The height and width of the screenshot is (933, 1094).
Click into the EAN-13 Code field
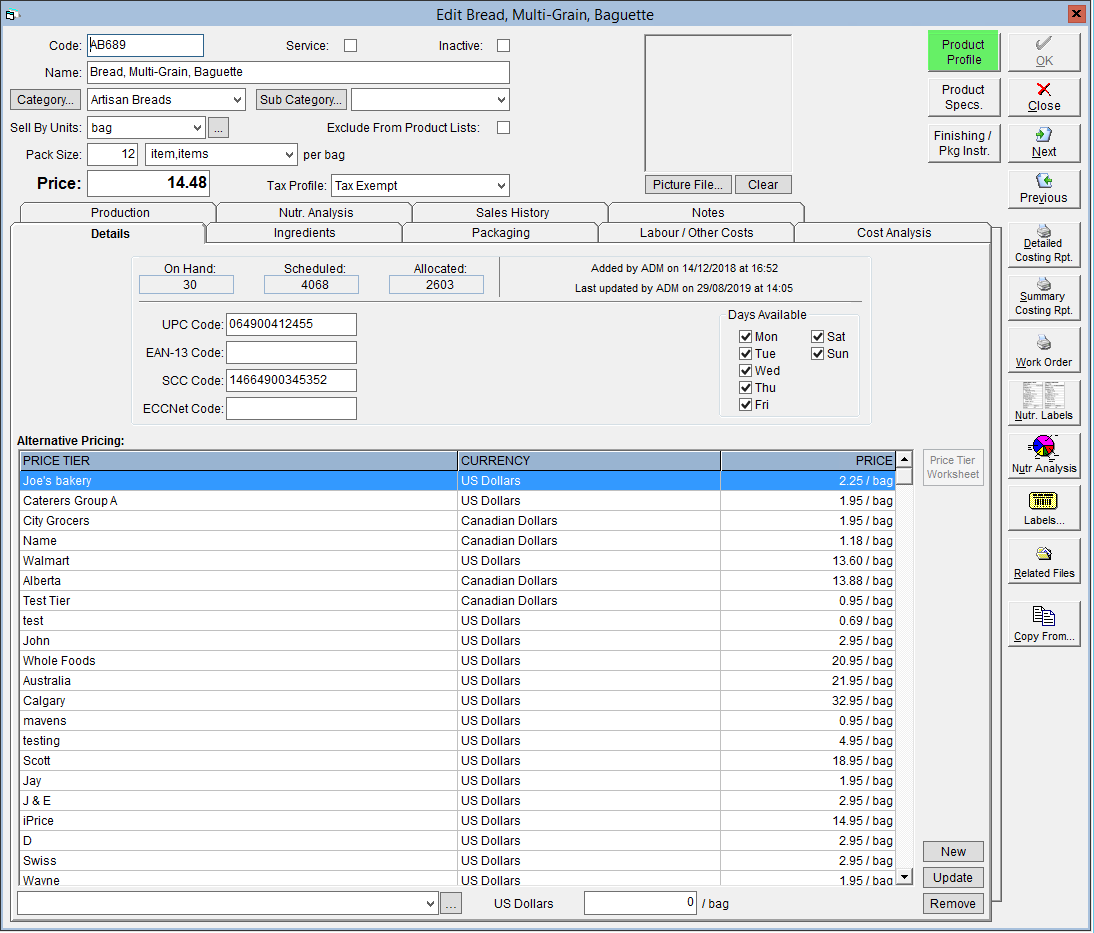click(291, 352)
